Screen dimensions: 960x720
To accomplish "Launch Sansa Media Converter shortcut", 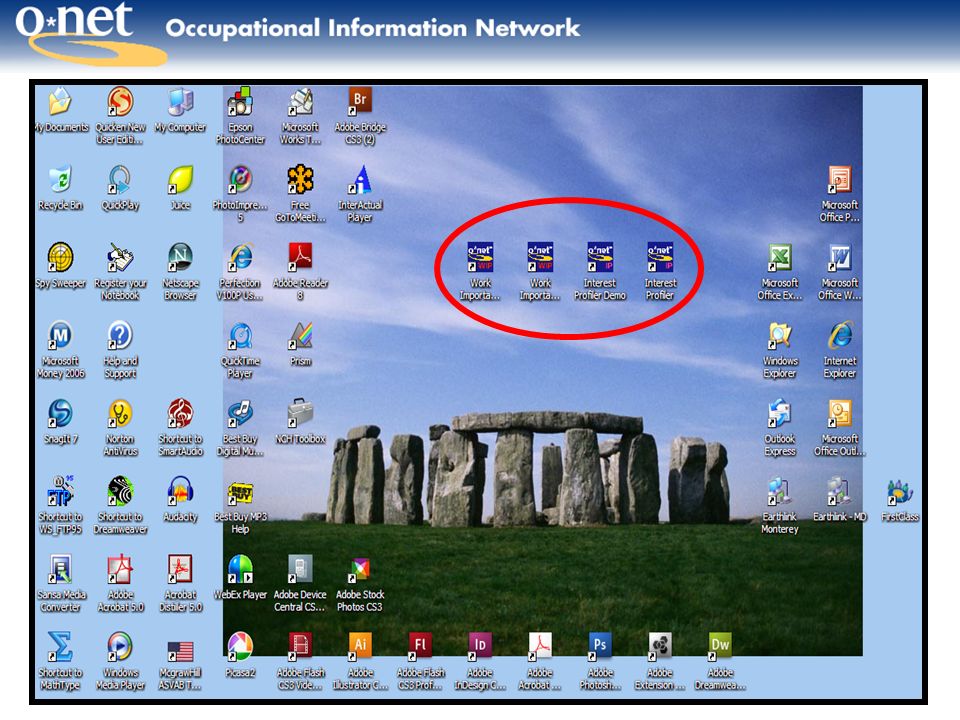I will click(60, 569).
